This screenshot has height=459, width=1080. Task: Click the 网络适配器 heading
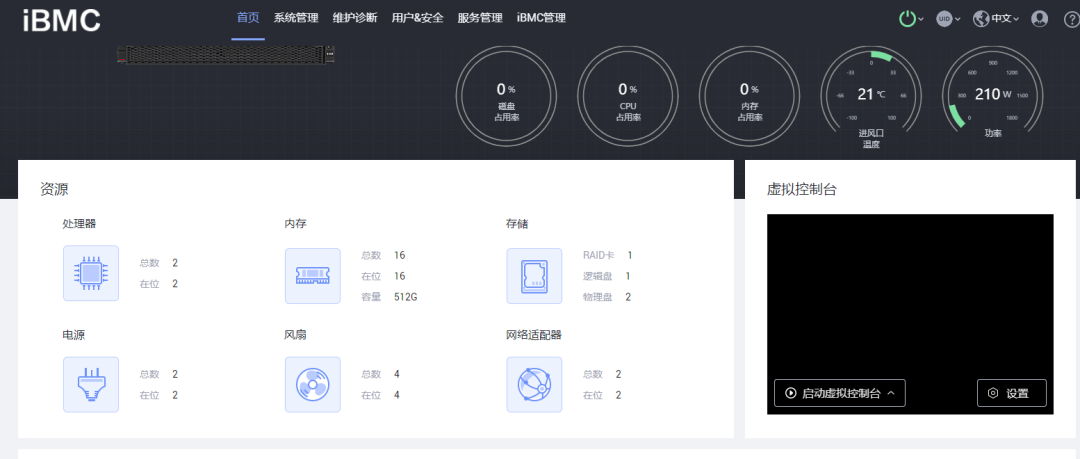pyautogui.click(x=534, y=336)
